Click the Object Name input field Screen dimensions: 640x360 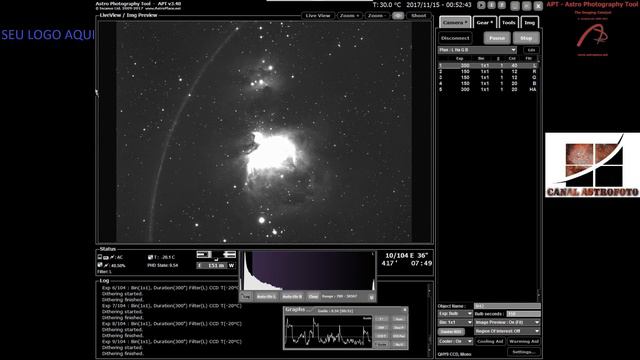[x=507, y=306]
